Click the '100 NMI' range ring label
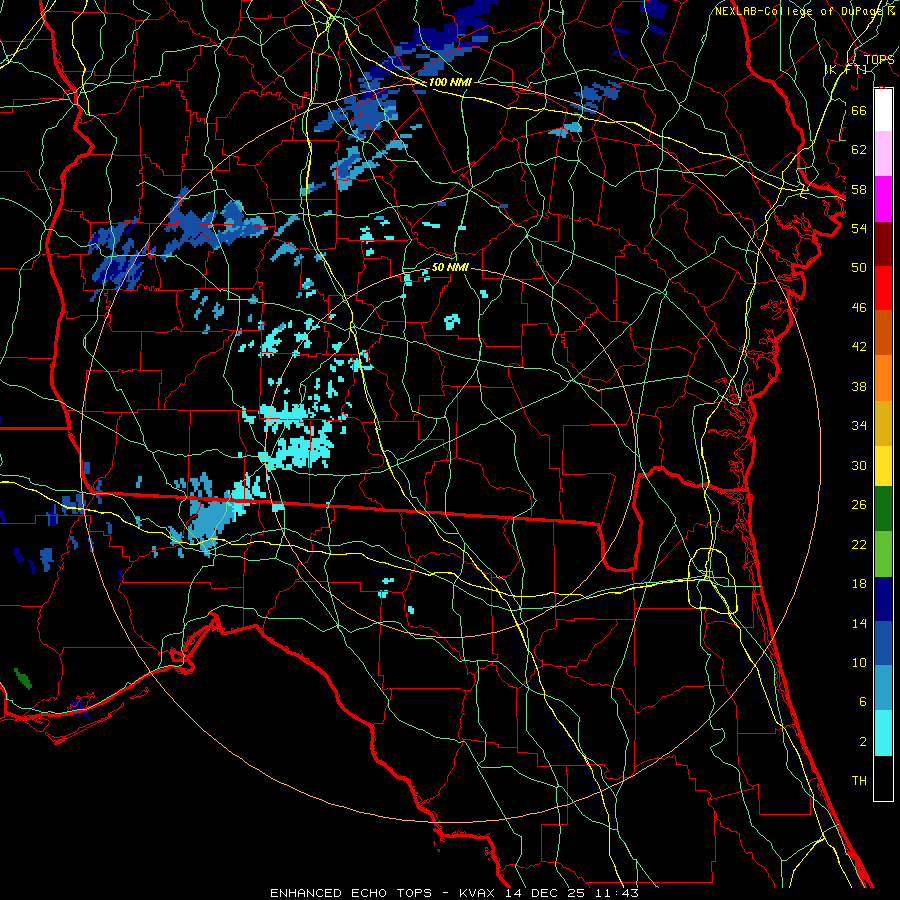900x900 pixels. tap(450, 82)
